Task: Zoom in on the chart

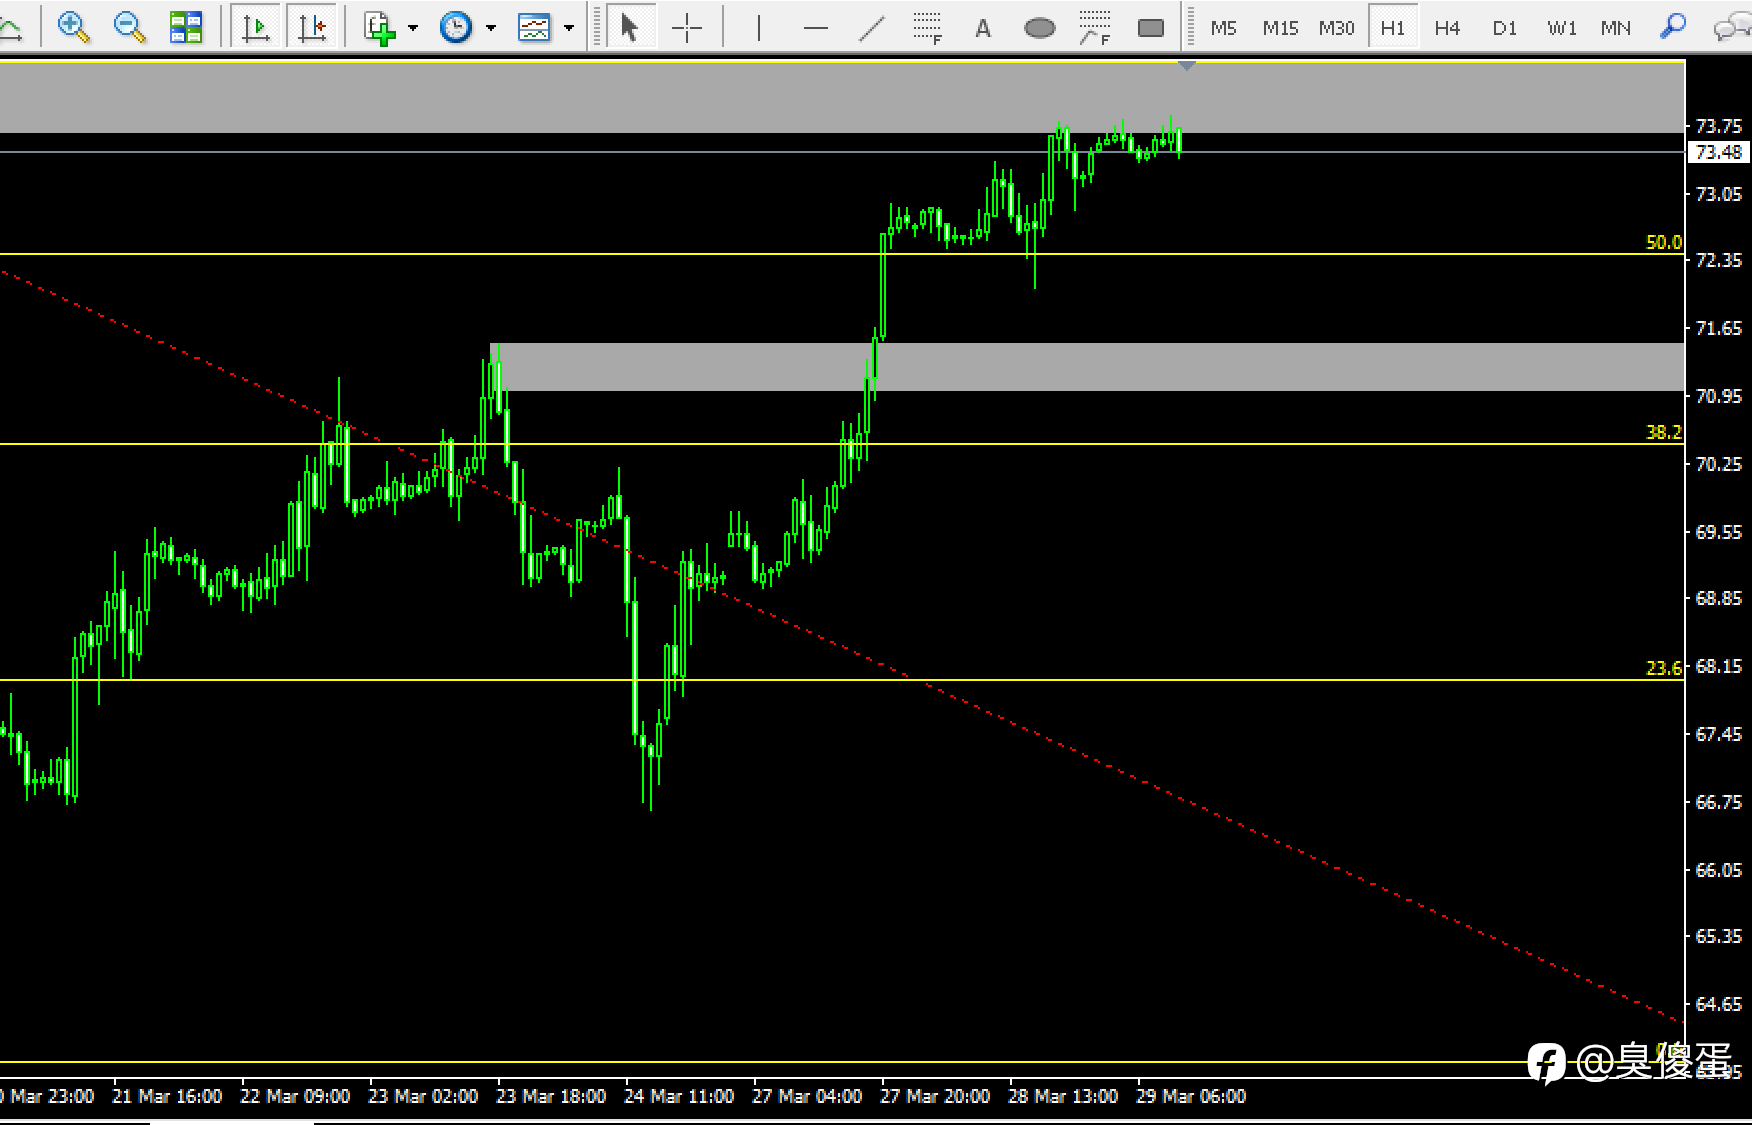Action: [x=73, y=27]
